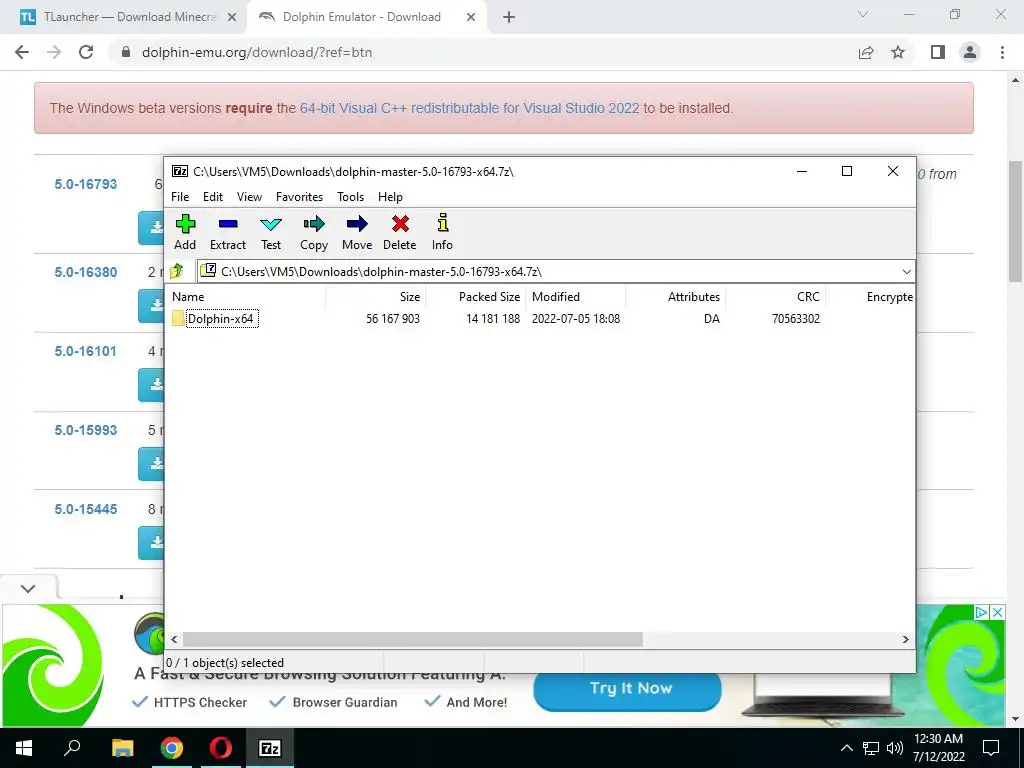Click the browser back arrow
This screenshot has width=1024, height=768.
click(x=22, y=52)
